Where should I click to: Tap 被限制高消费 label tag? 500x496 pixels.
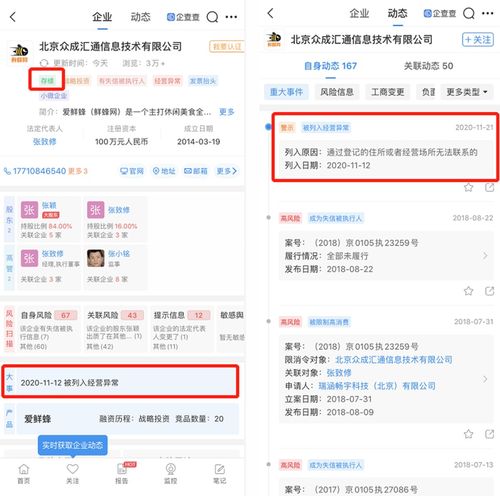pyautogui.click(x=329, y=322)
